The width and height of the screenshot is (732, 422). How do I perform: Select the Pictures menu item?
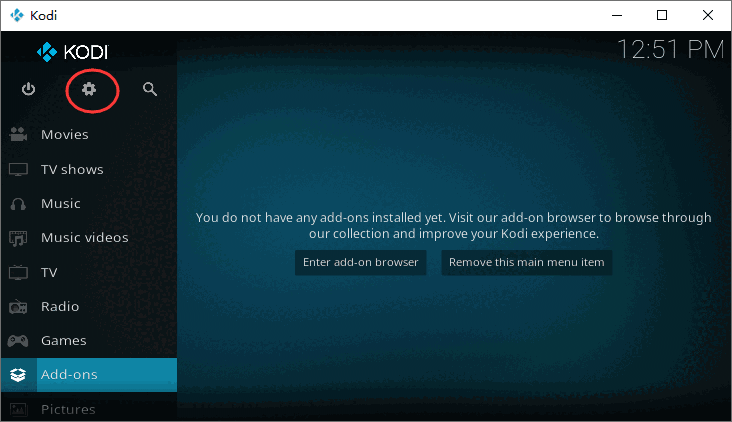point(89,408)
